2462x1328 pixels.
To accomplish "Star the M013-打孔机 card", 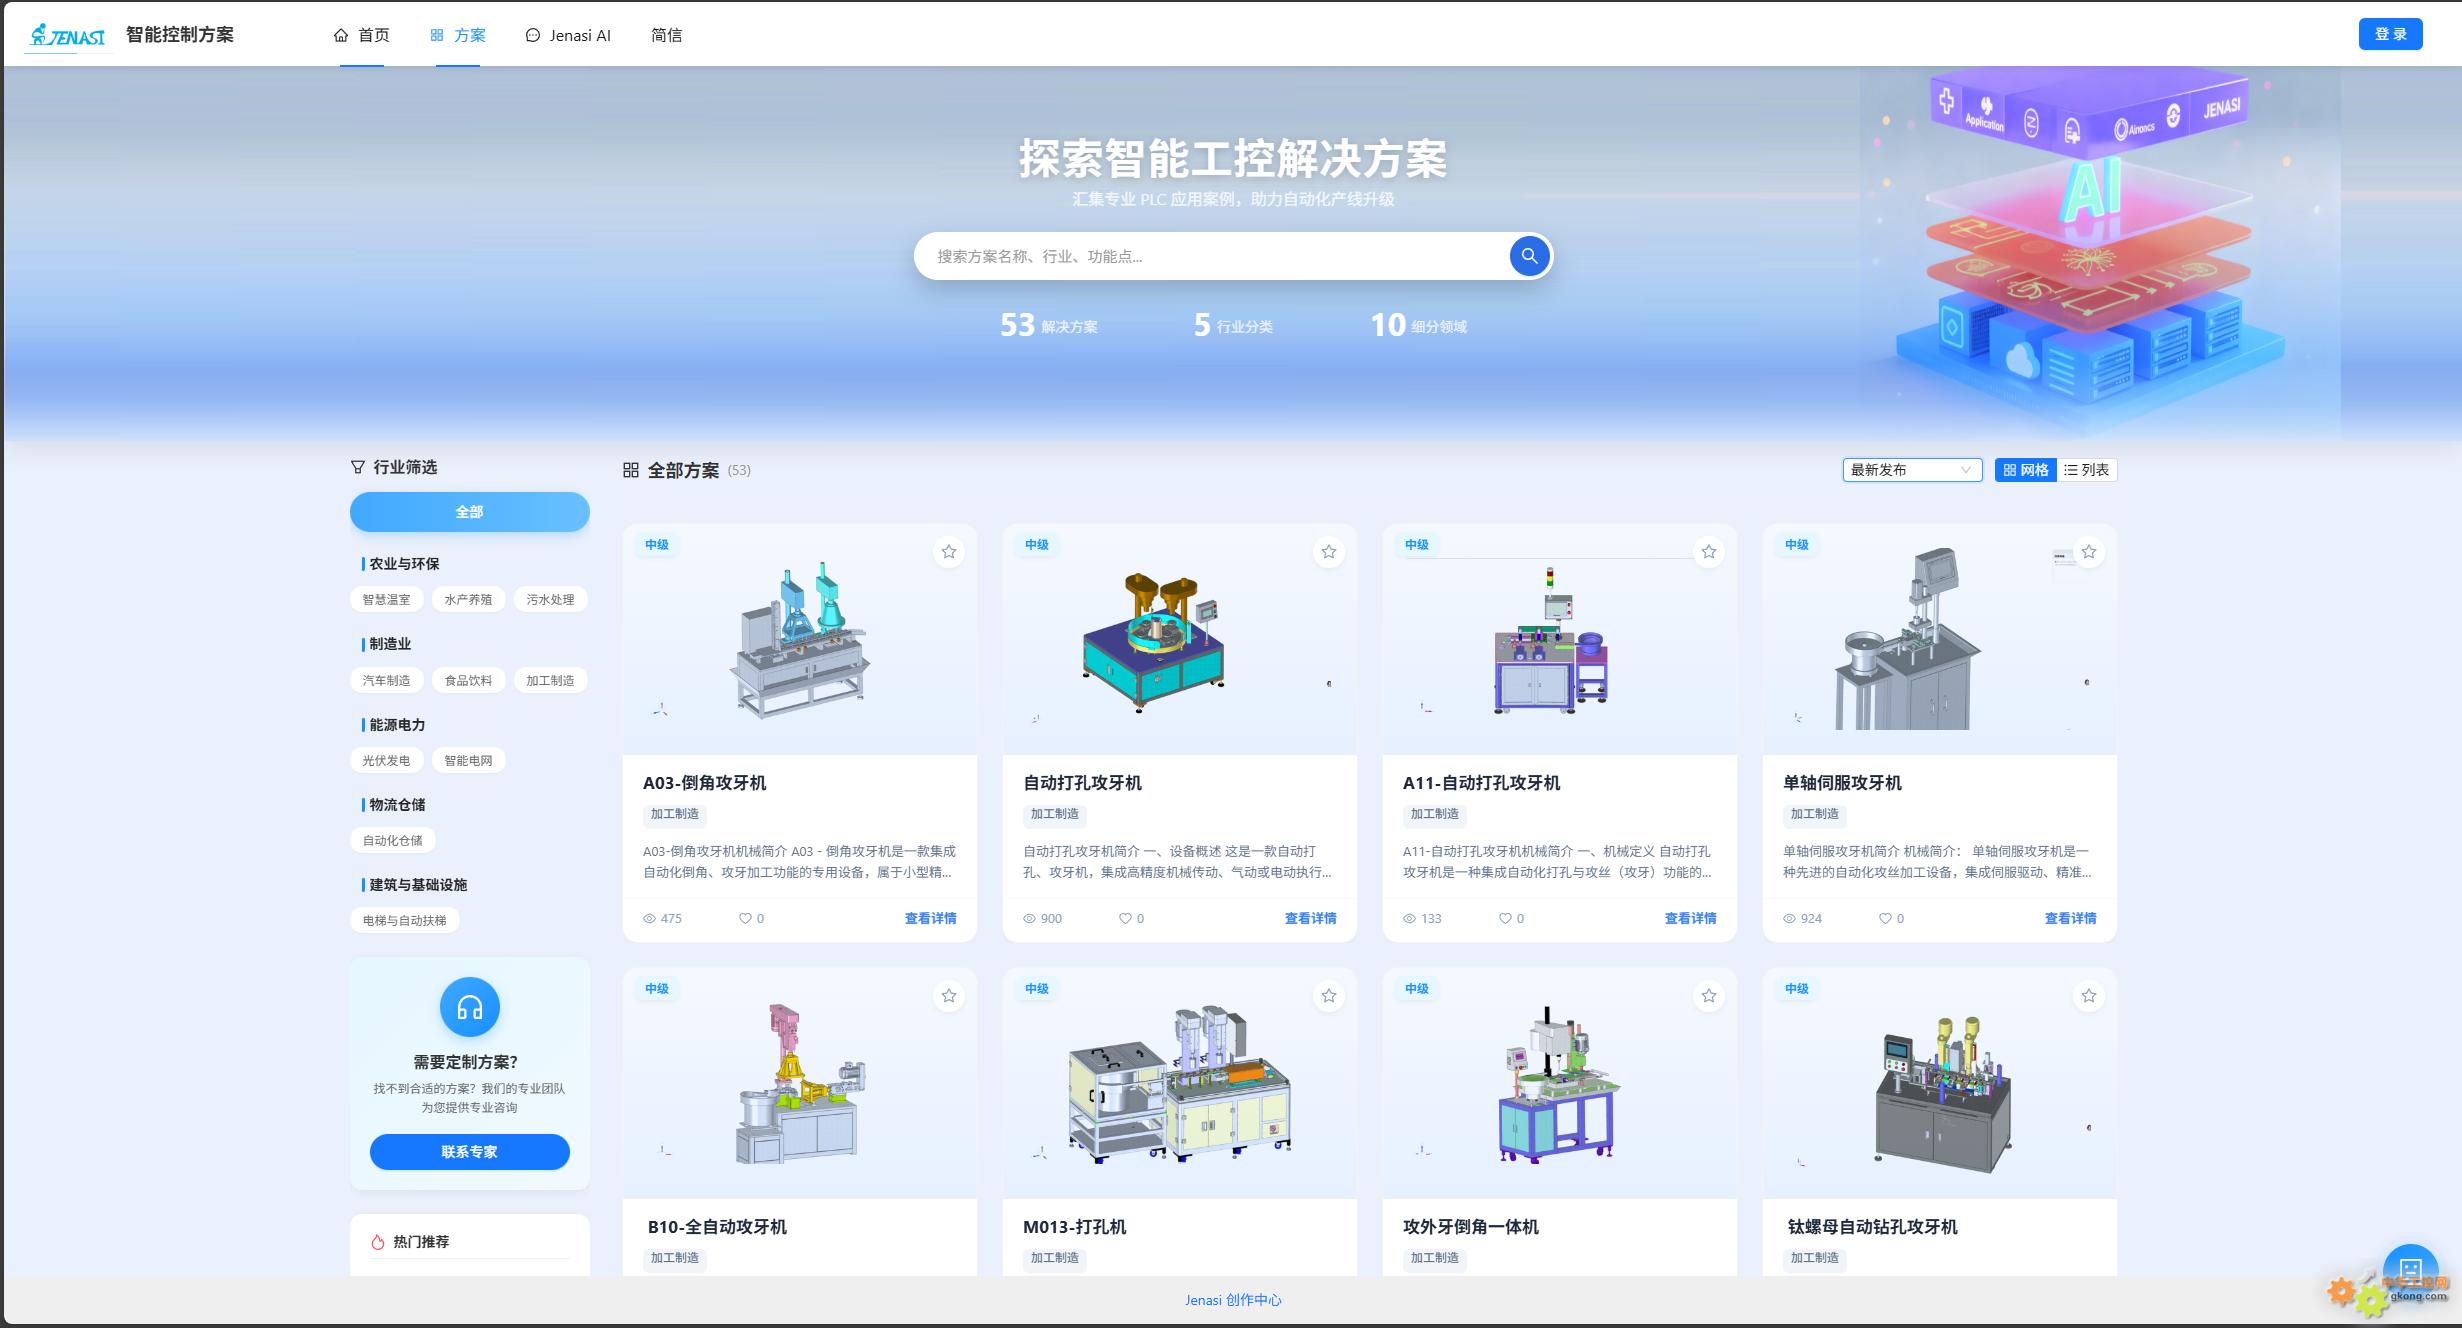I will [1328, 996].
